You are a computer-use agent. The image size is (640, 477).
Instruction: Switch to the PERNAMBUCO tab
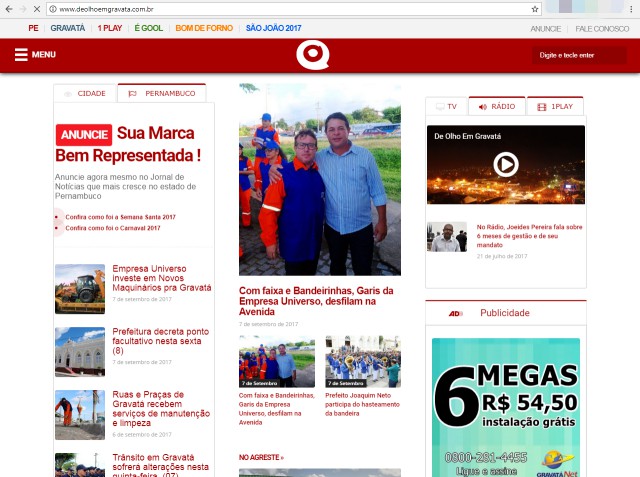162,93
